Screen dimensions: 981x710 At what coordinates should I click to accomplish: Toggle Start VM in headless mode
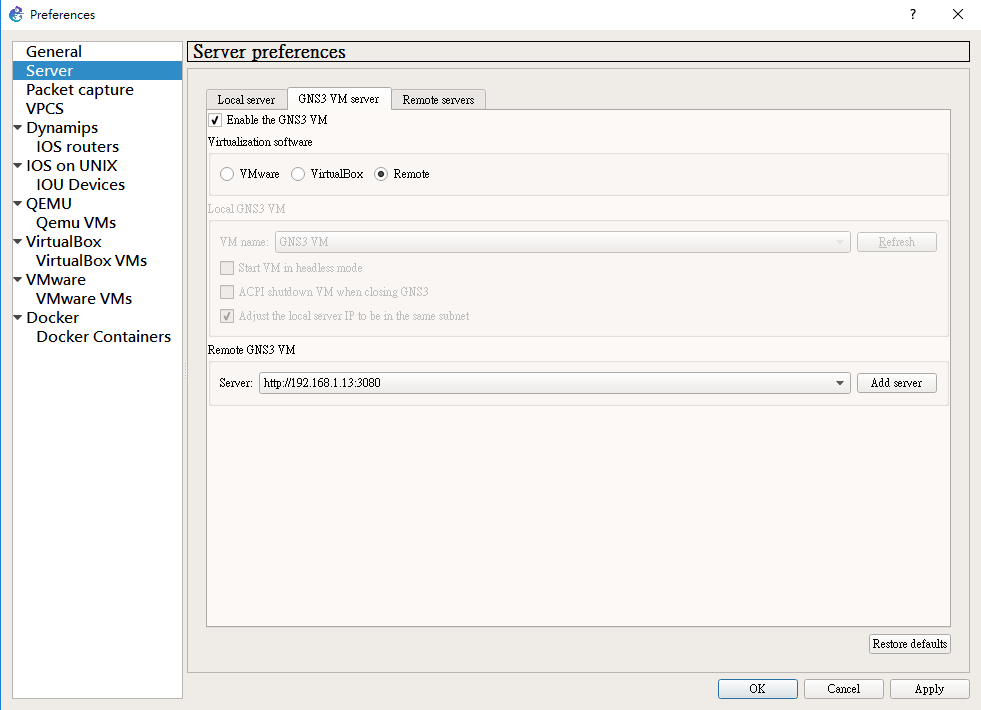[x=227, y=268]
